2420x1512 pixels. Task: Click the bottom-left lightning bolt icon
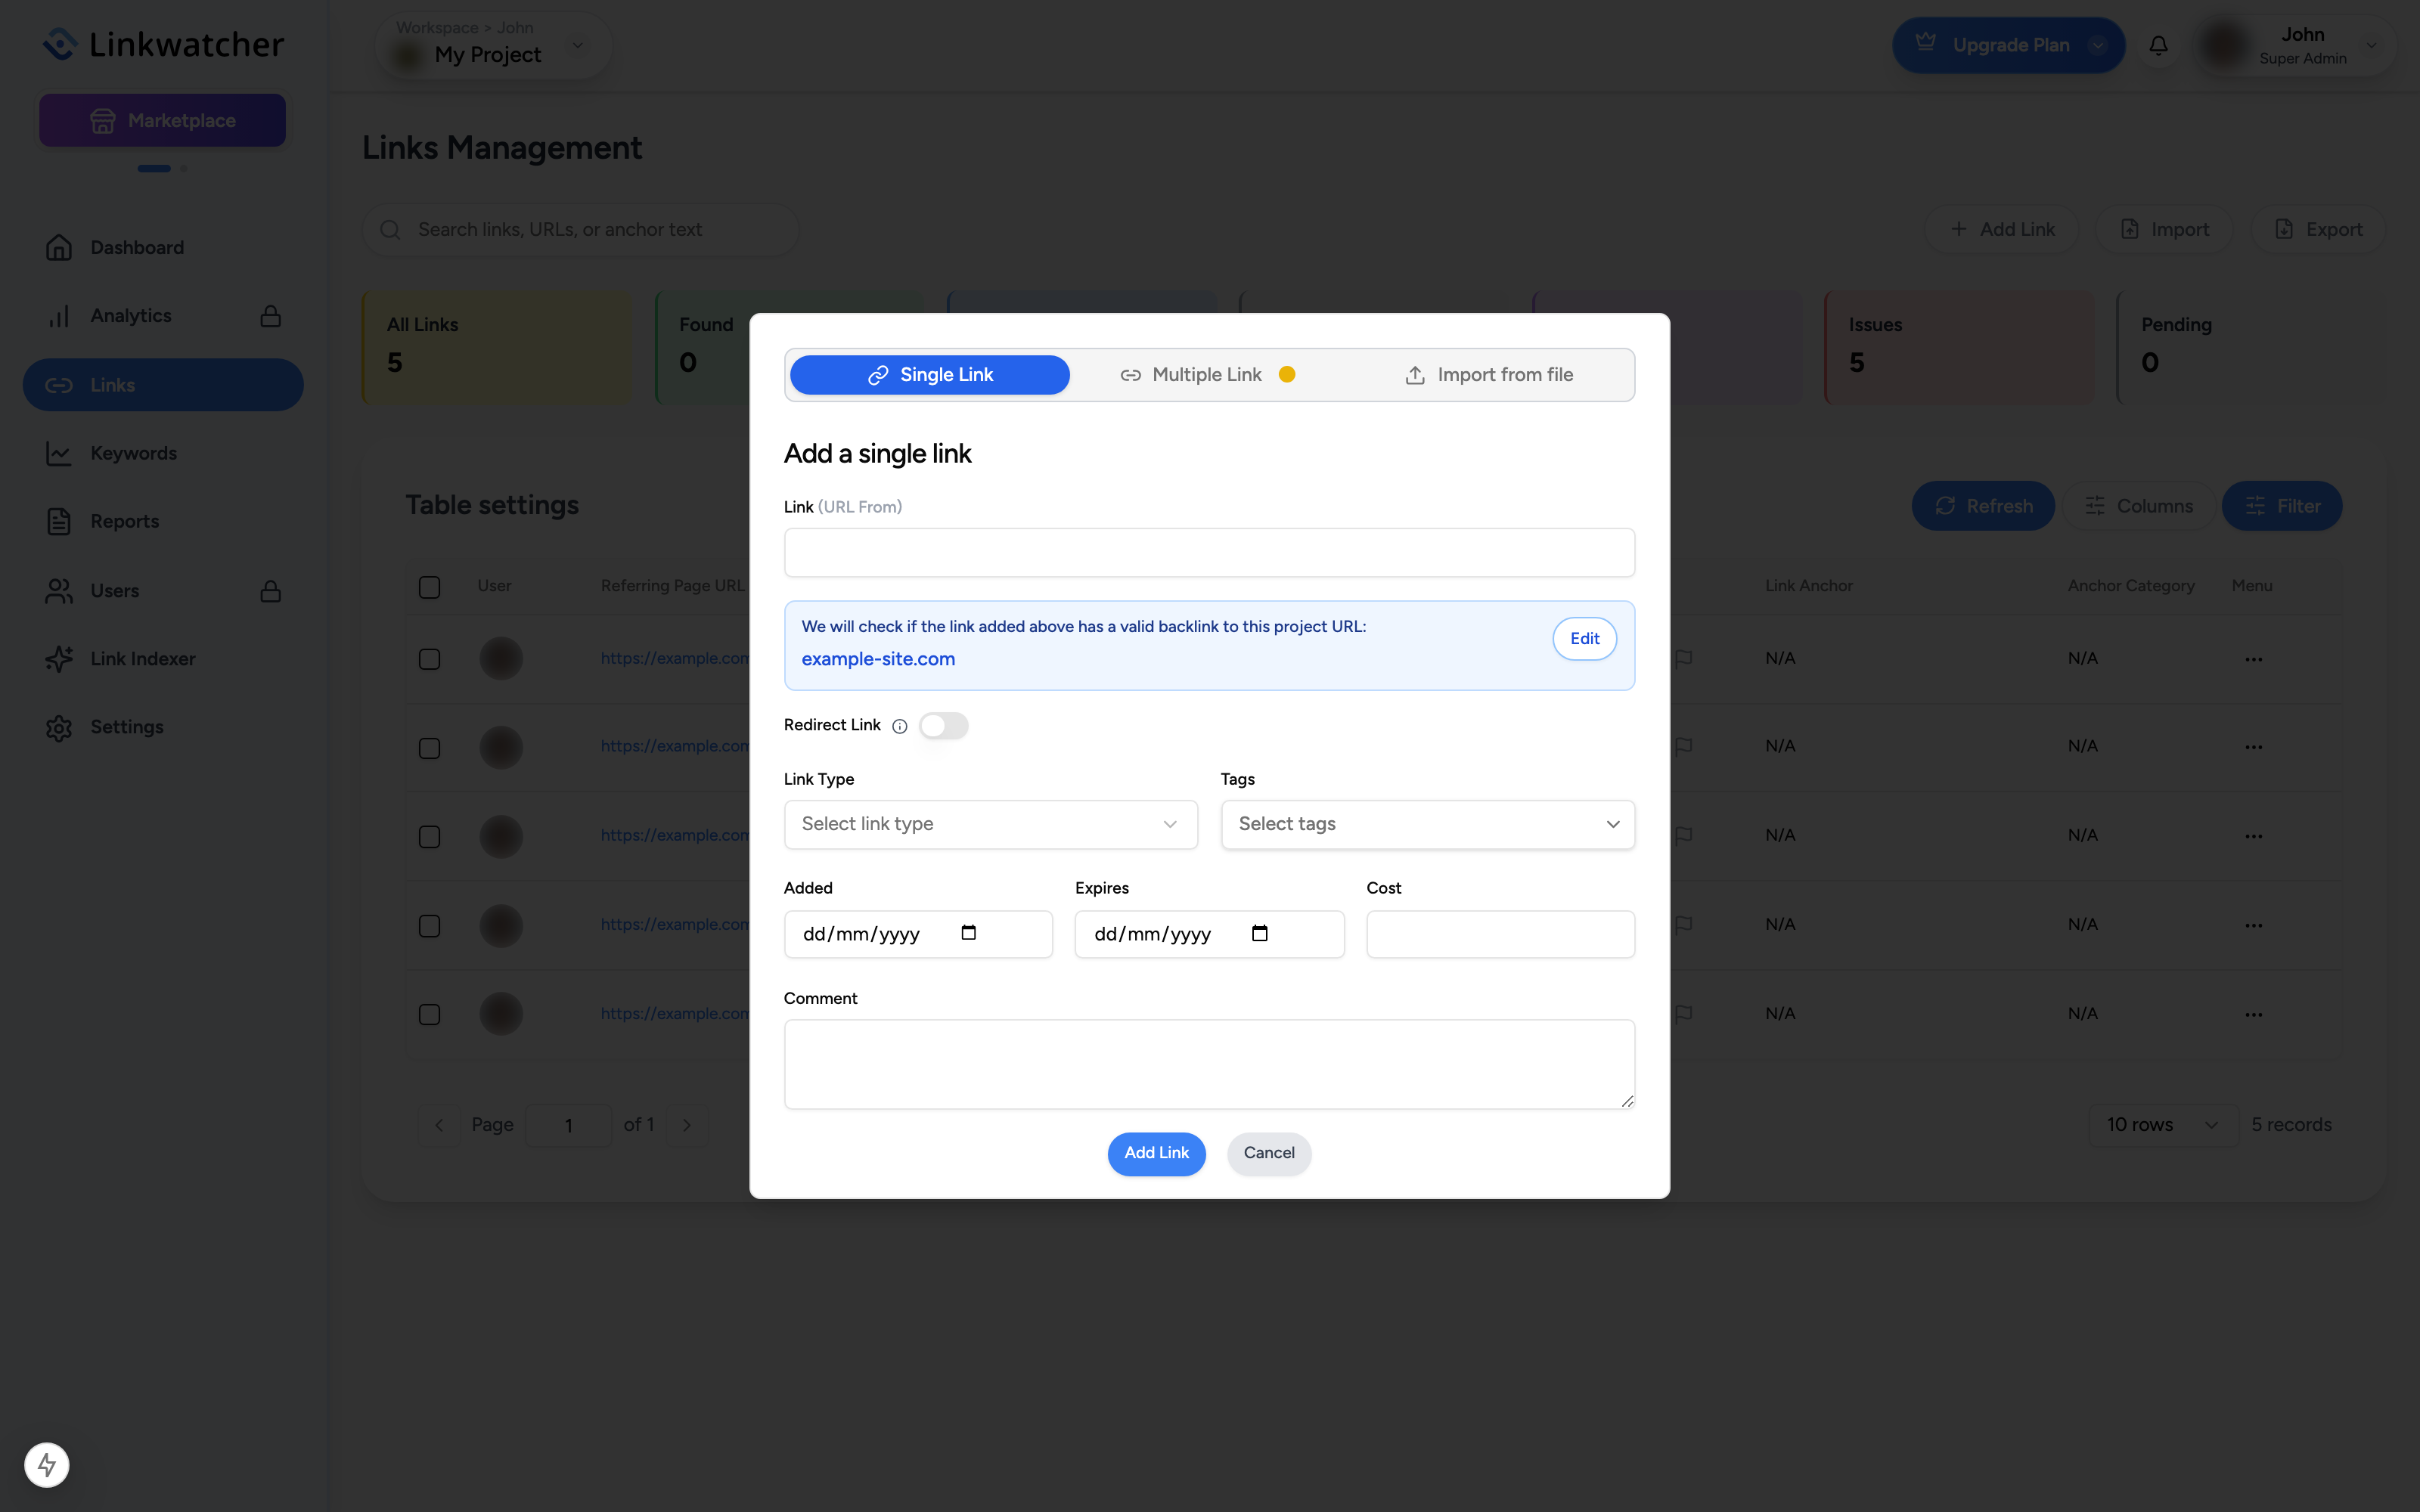point(47,1465)
